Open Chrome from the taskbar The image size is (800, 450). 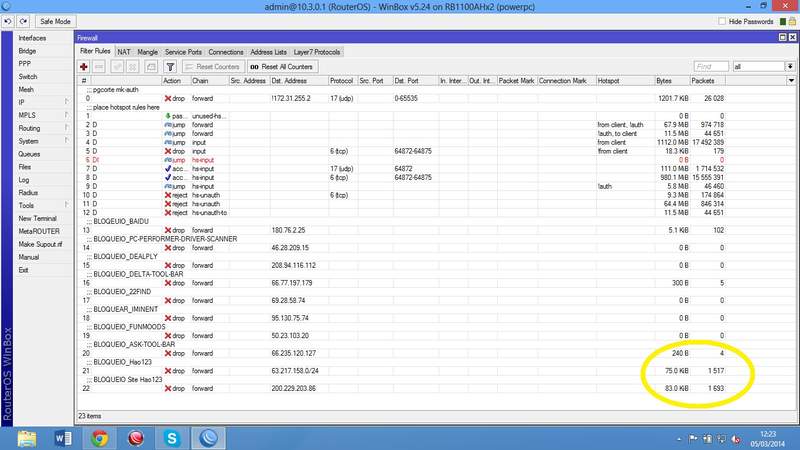click(x=99, y=438)
